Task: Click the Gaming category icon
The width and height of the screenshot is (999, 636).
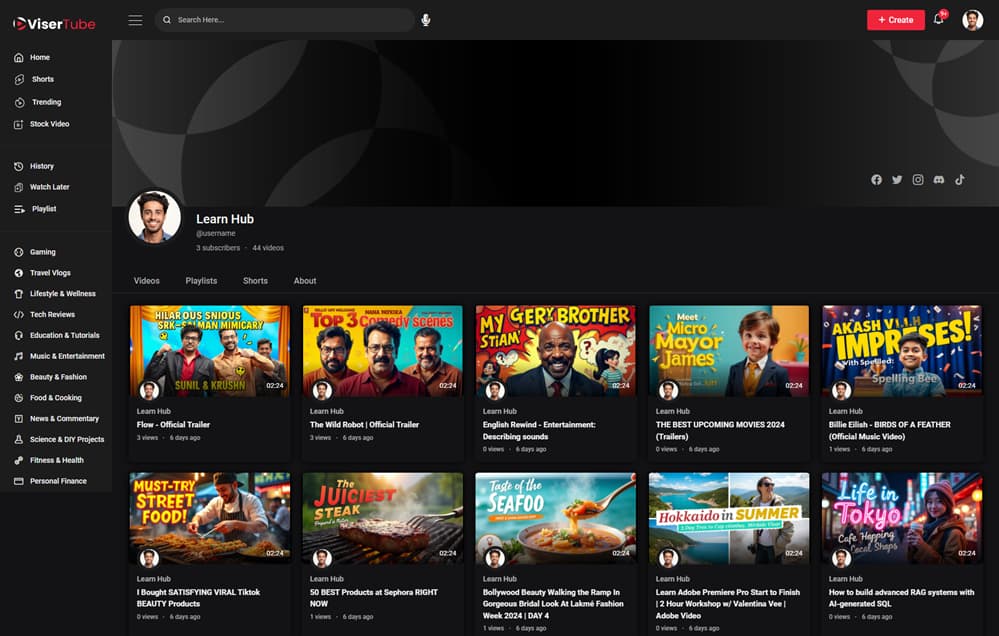Action: (x=18, y=252)
